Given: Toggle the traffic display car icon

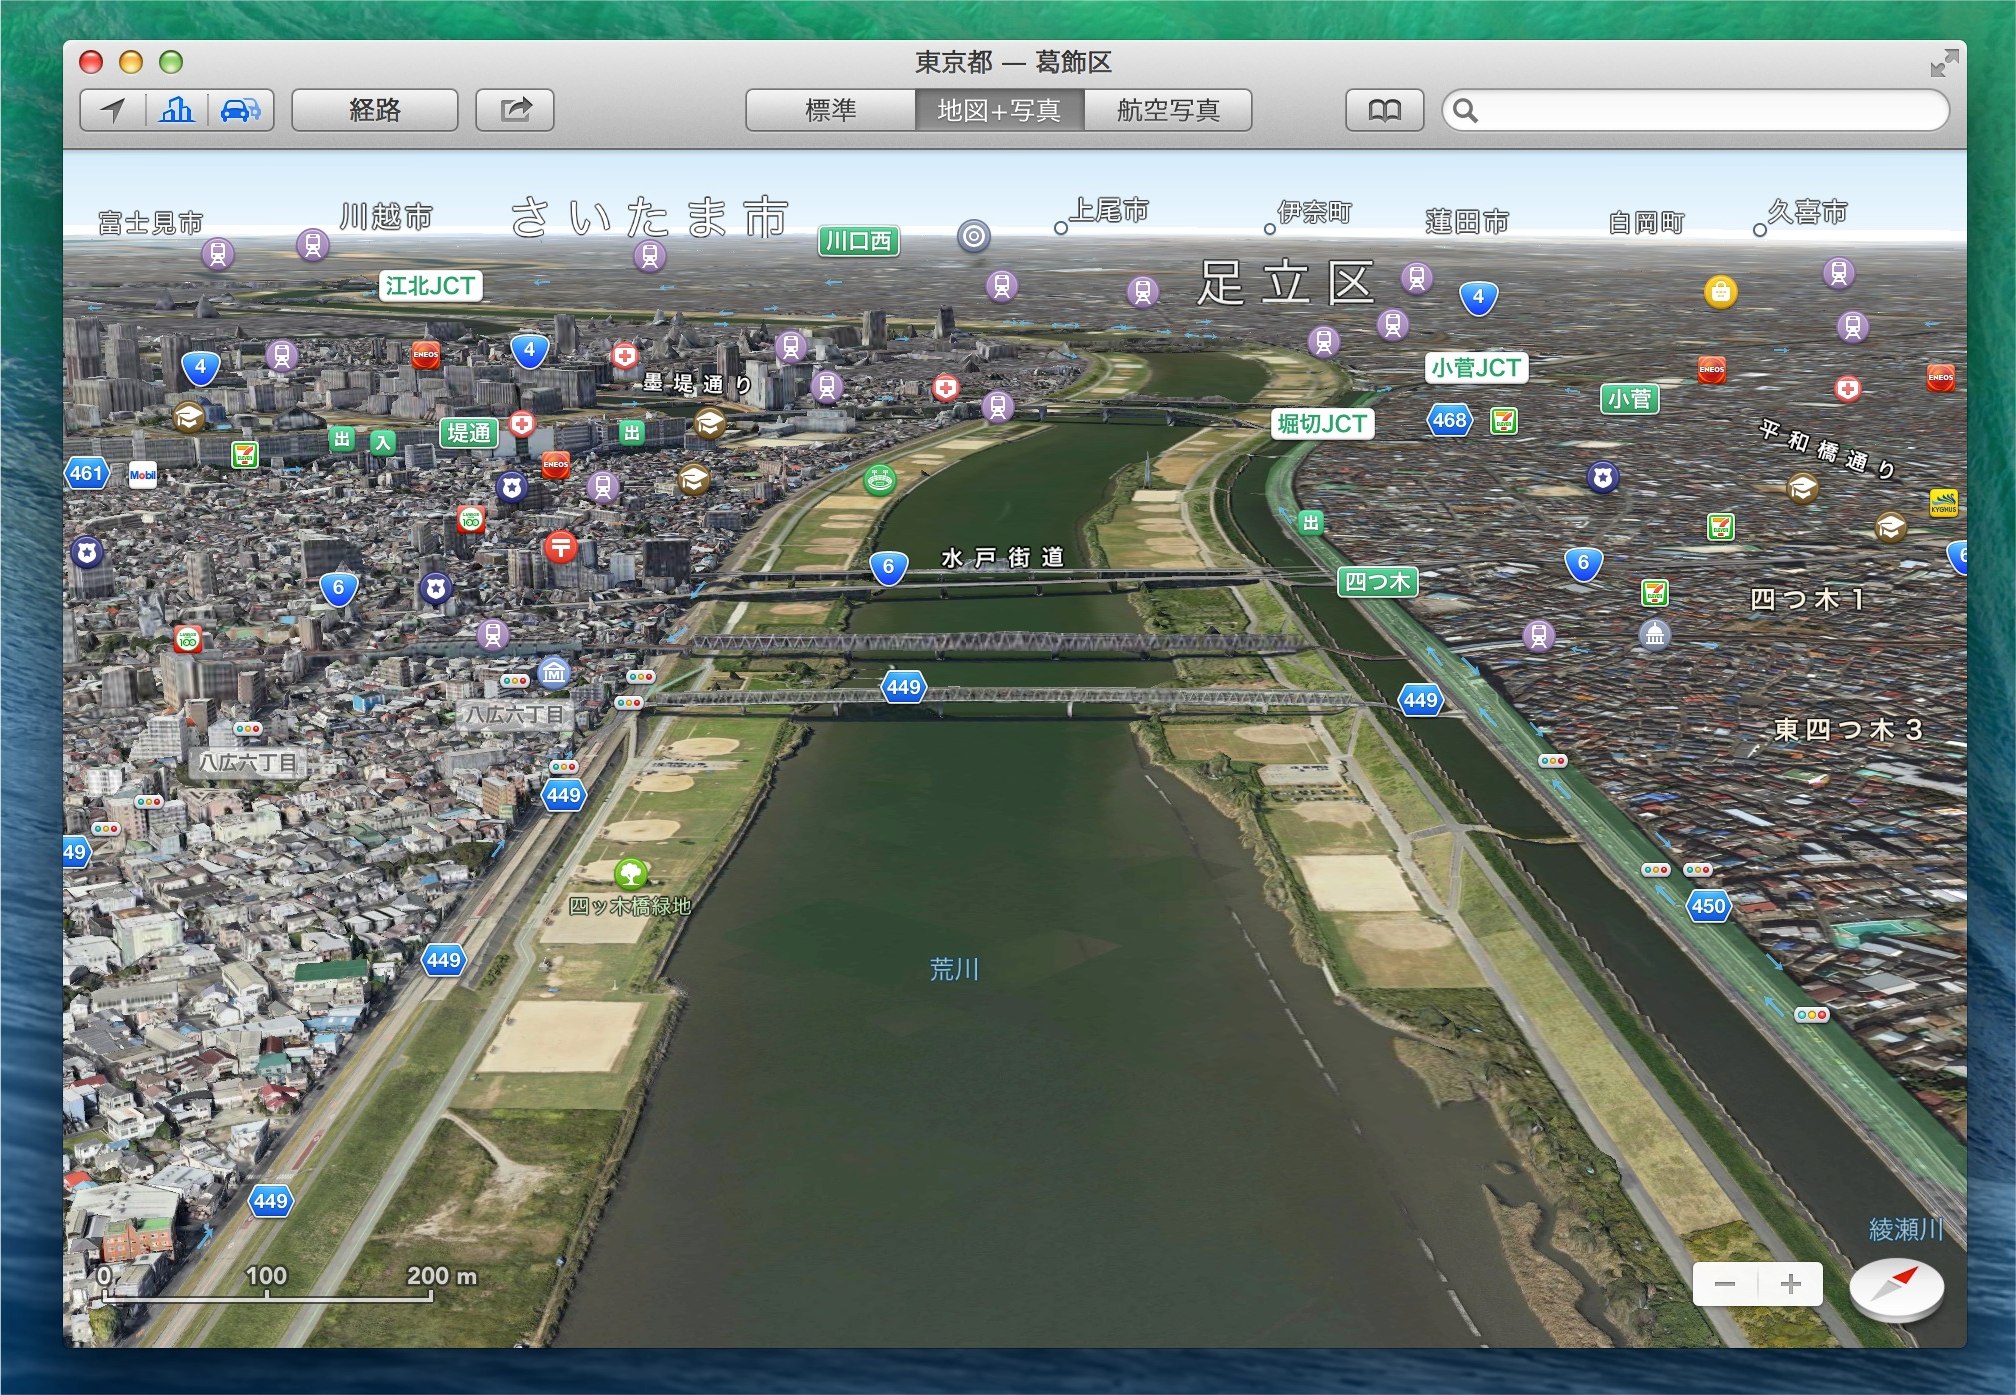Looking at the screenshot, I should pos(240,110).
